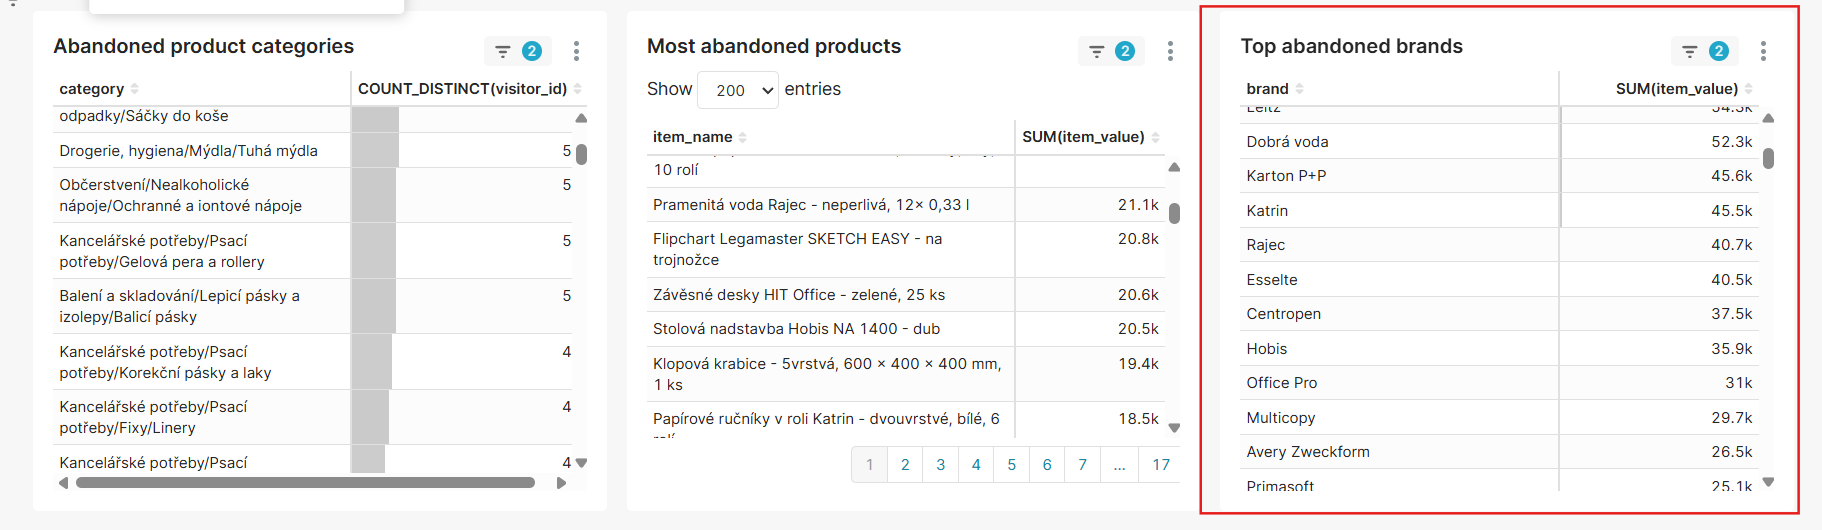The width and height of the screenshot is (1822, 530).
Task: Open kebab menu of Most abandoned products
Action: pos(1170,51)
